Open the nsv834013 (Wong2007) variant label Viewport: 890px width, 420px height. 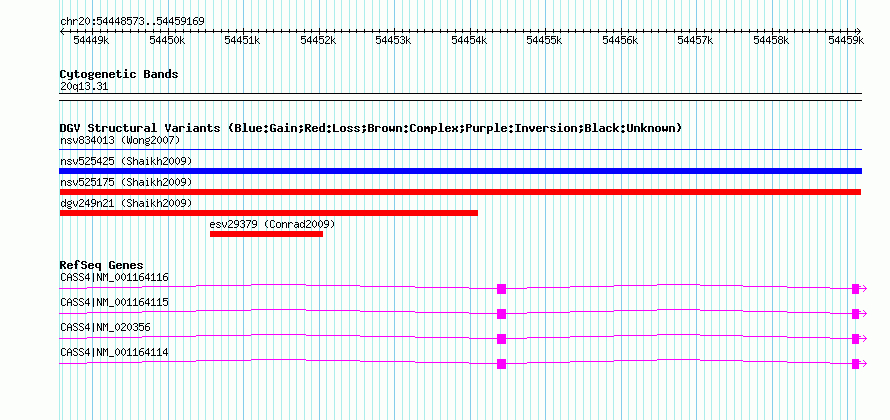[x=120, y=140]
